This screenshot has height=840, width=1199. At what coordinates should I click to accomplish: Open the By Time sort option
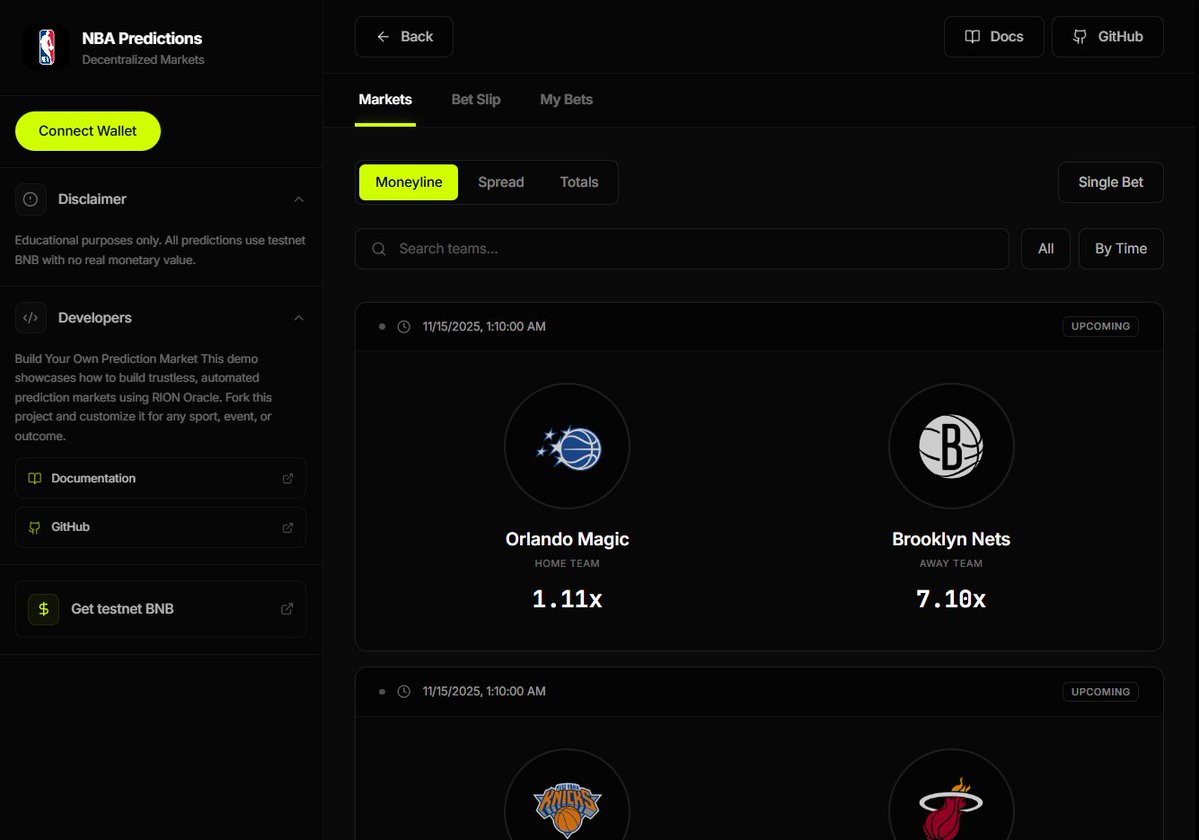pos(1120,249)
